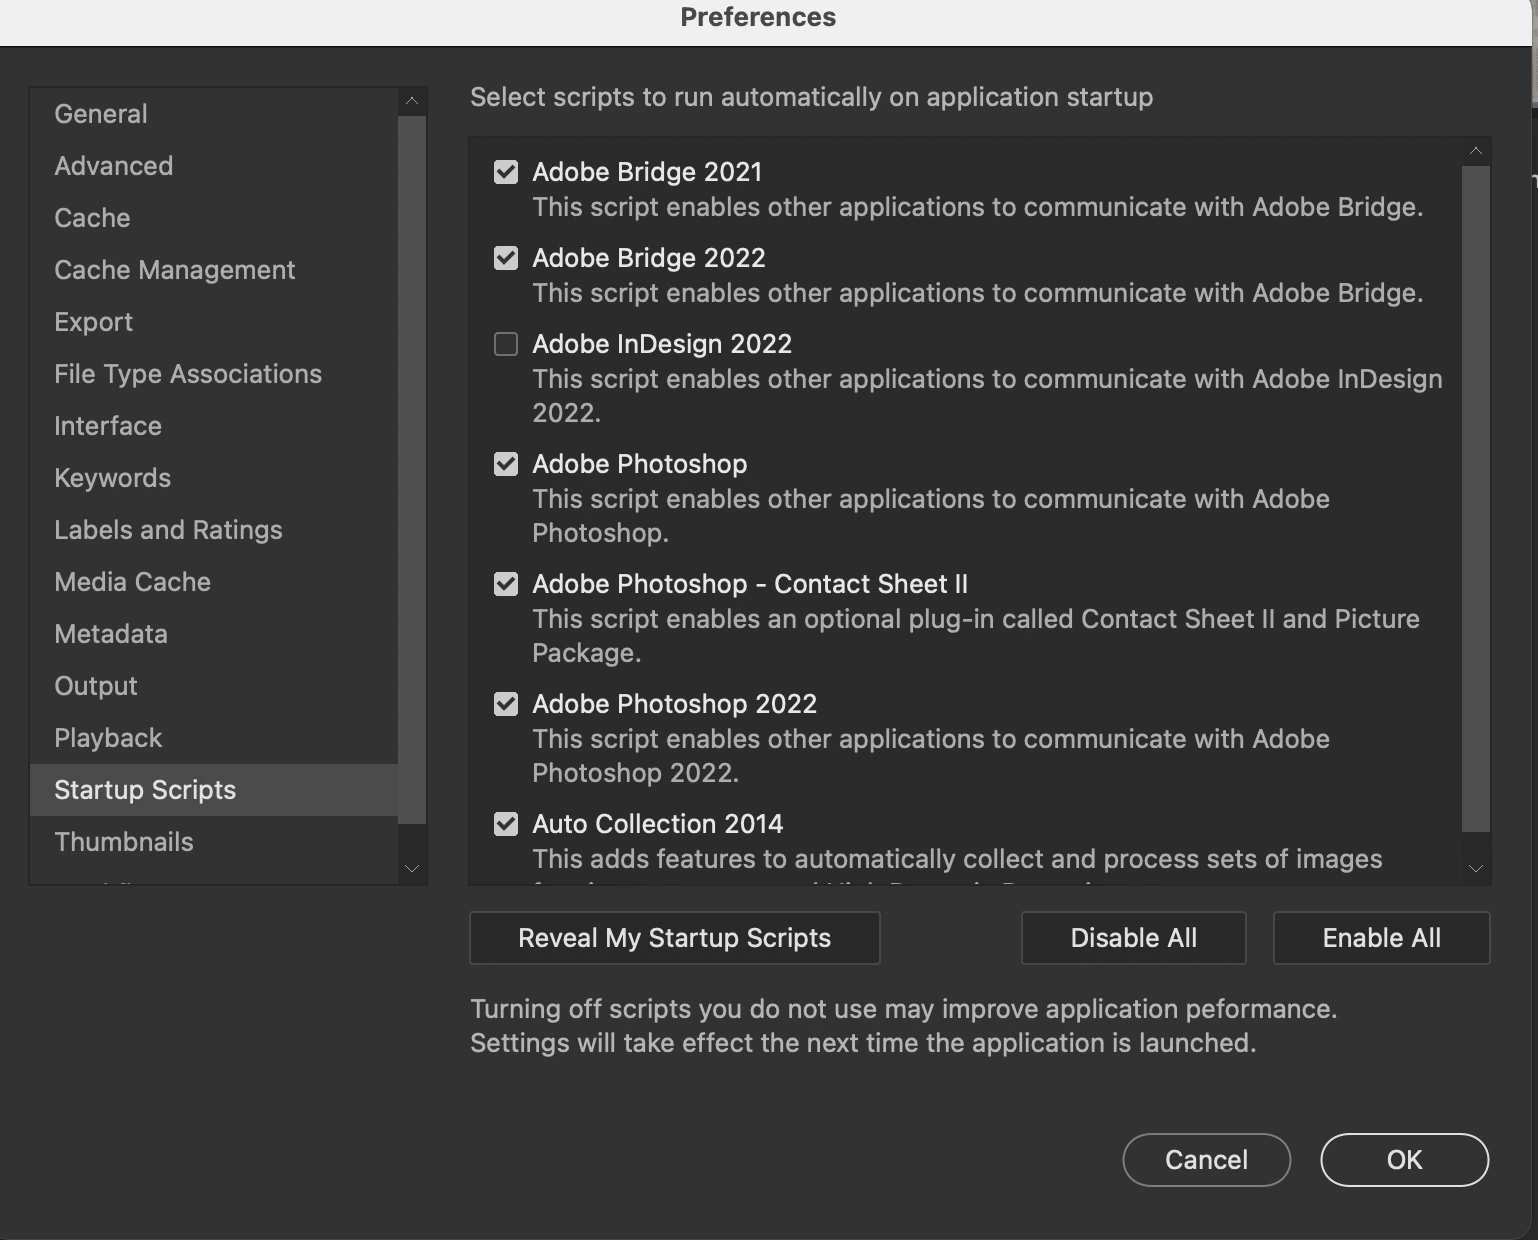Uncheck the Adobe Bridge 2022 script checkbox

[506, 258]
